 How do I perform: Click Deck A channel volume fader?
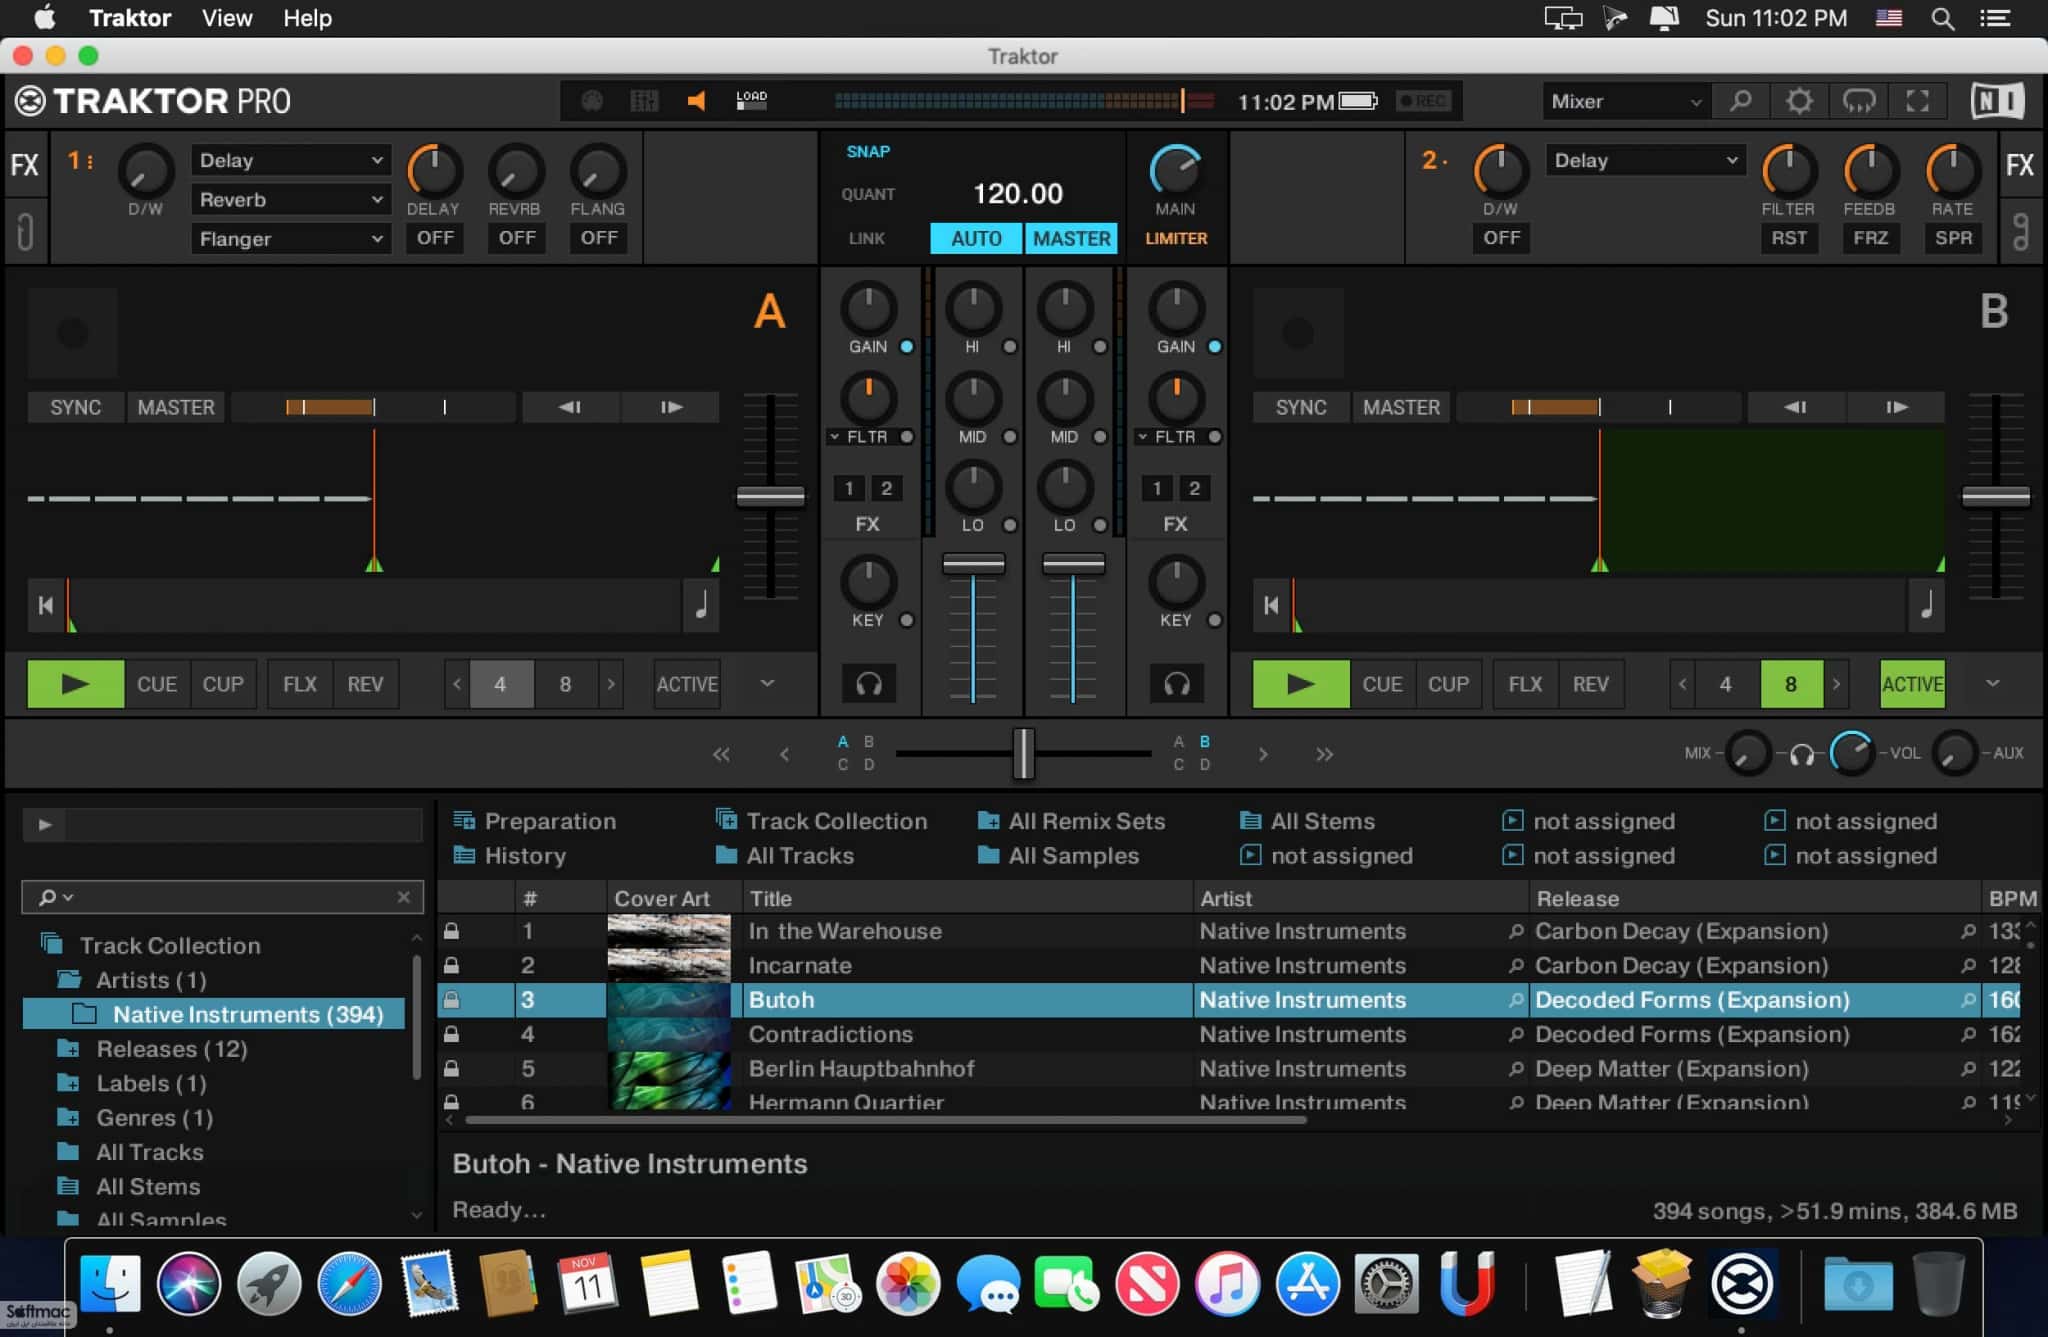tap(973, 565)
